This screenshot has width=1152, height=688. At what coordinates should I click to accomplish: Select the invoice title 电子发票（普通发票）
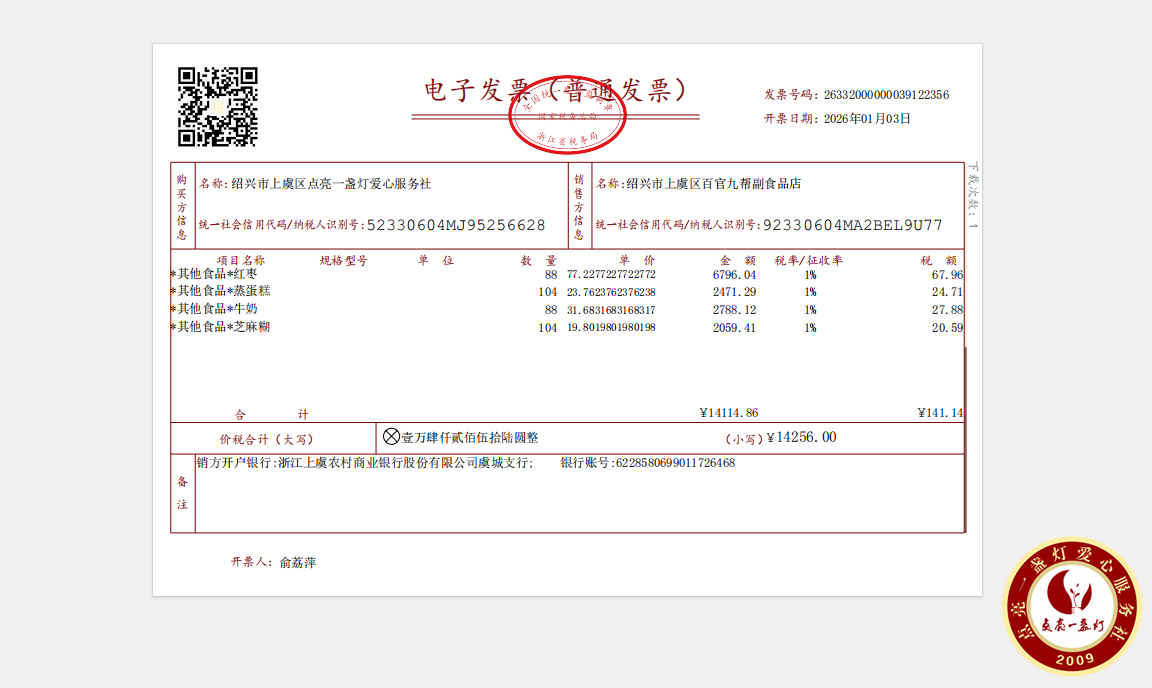555,90
